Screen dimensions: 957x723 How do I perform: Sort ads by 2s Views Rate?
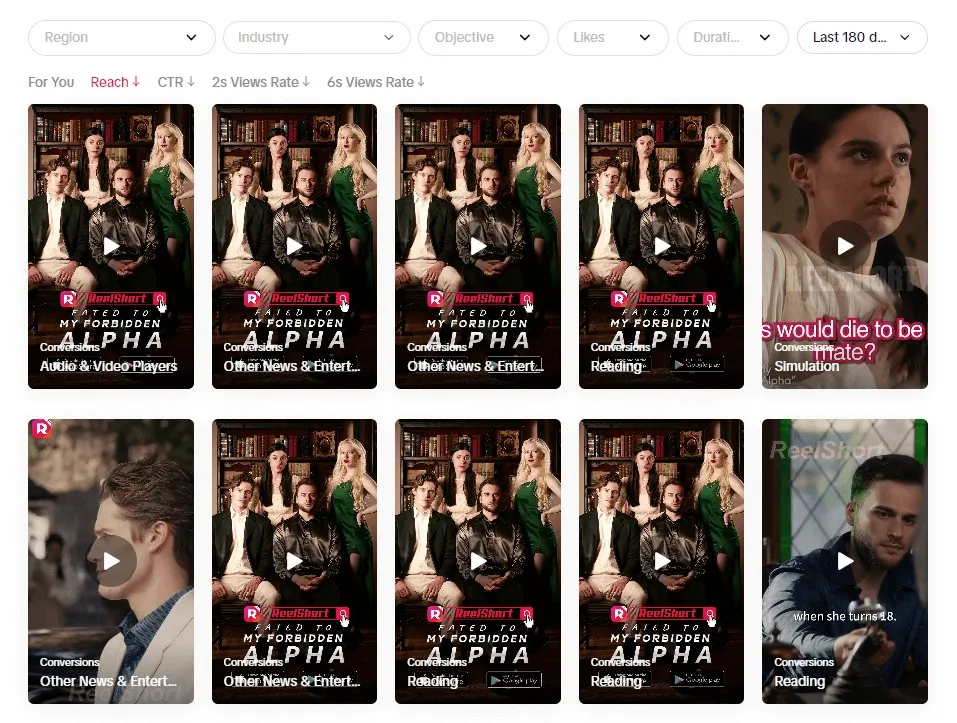point(261,82)
